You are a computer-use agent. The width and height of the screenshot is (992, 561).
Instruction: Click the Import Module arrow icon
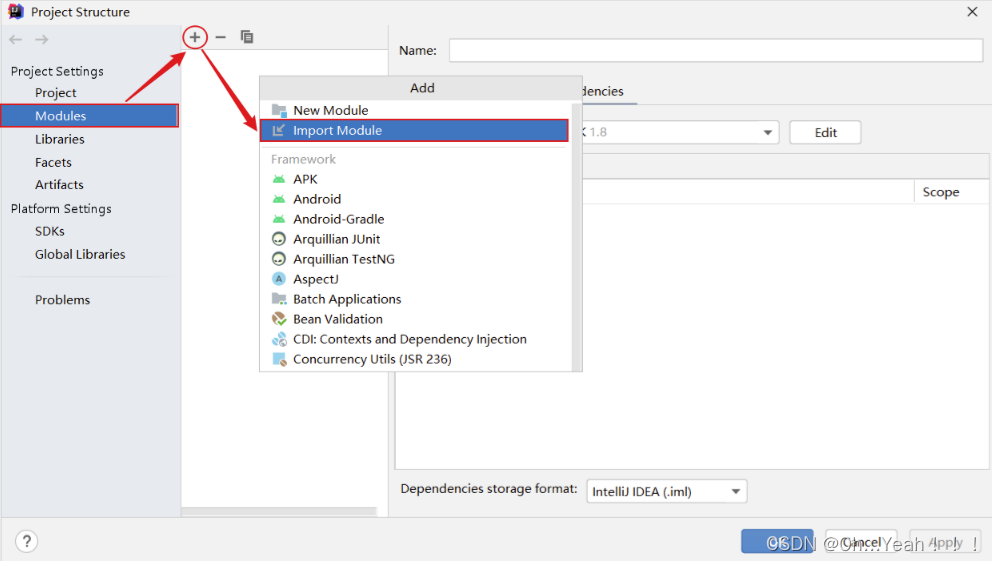[278, 130]
